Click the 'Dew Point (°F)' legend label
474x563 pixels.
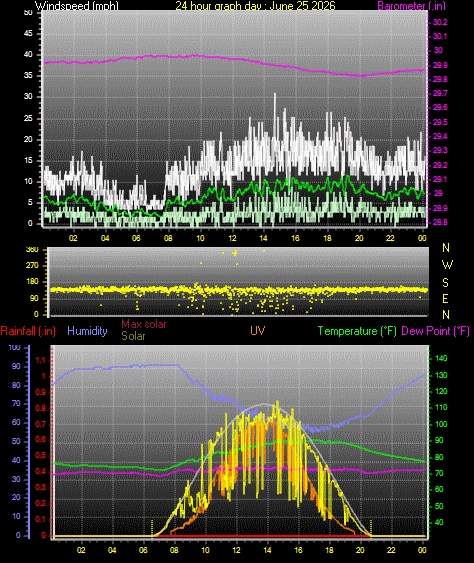click(436, 331)
